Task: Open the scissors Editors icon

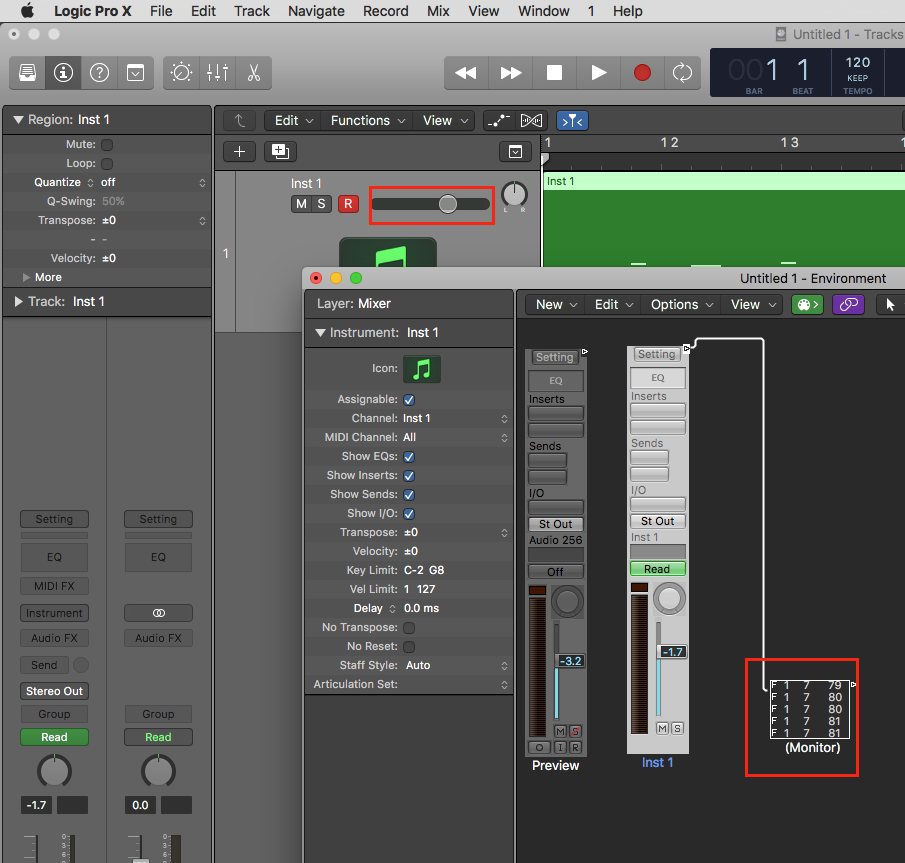Action: click(253, 72)
